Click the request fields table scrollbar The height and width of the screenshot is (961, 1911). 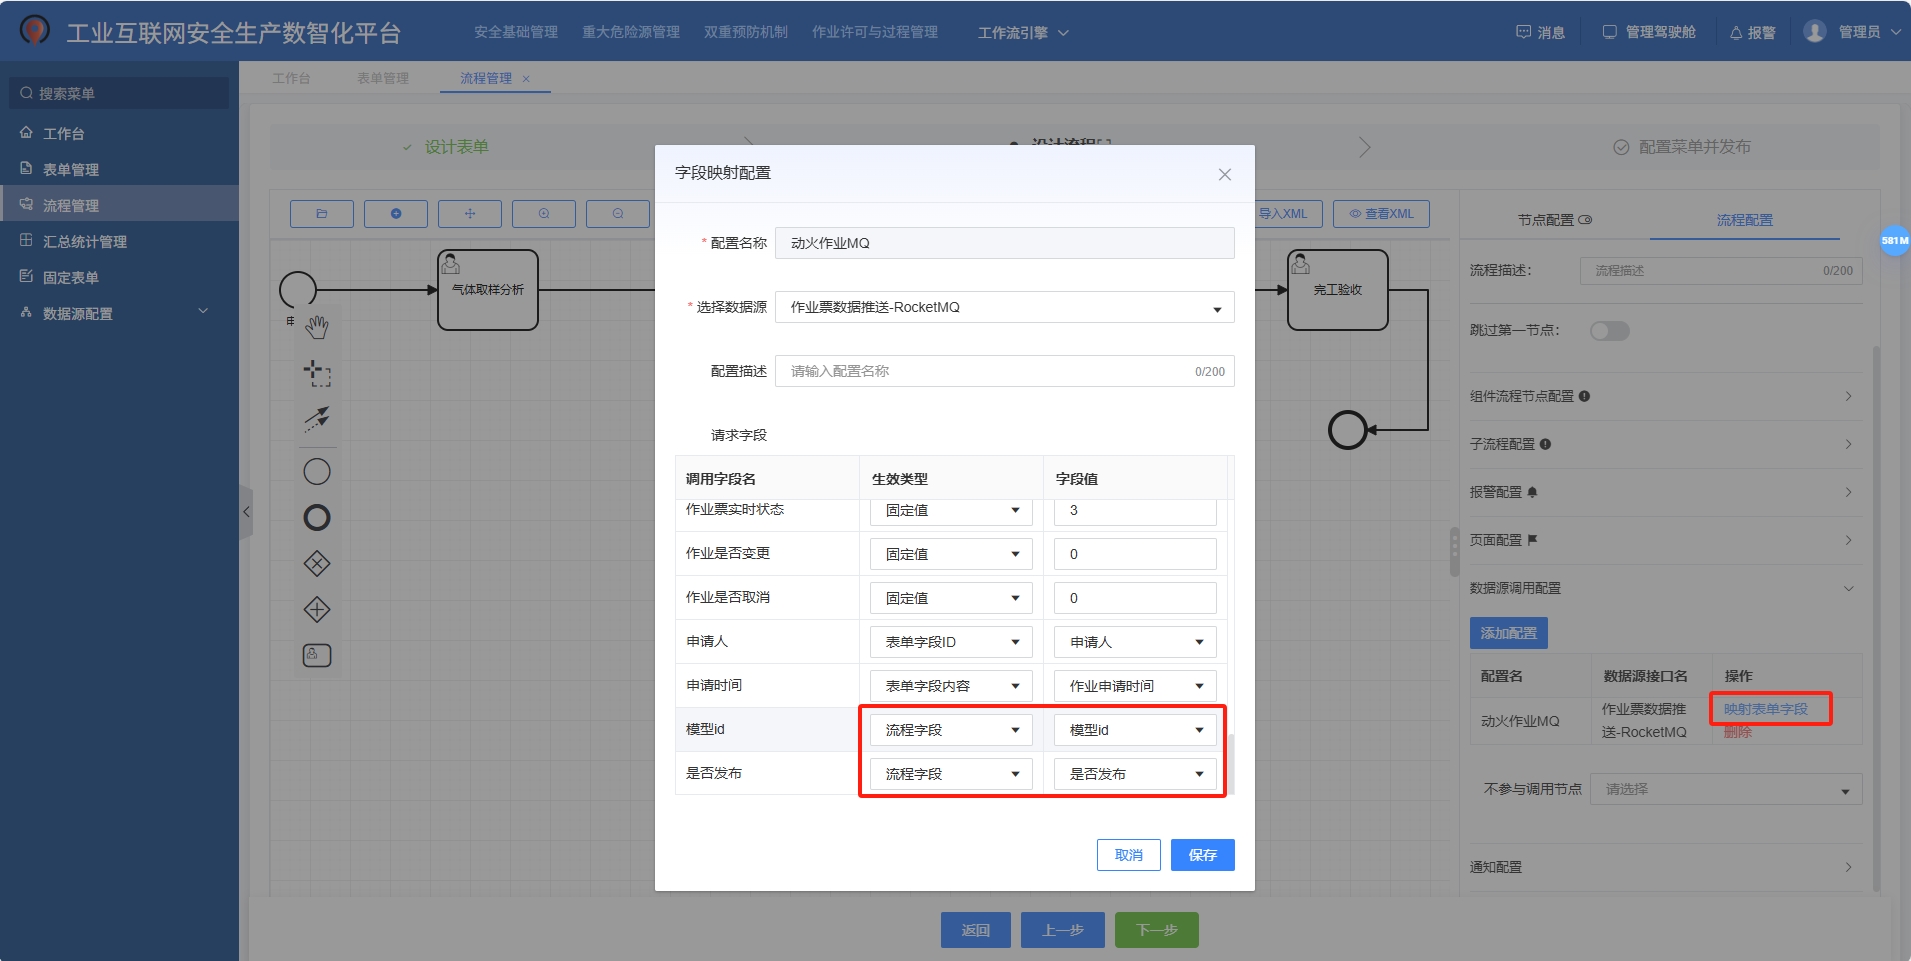(1231, 763)
